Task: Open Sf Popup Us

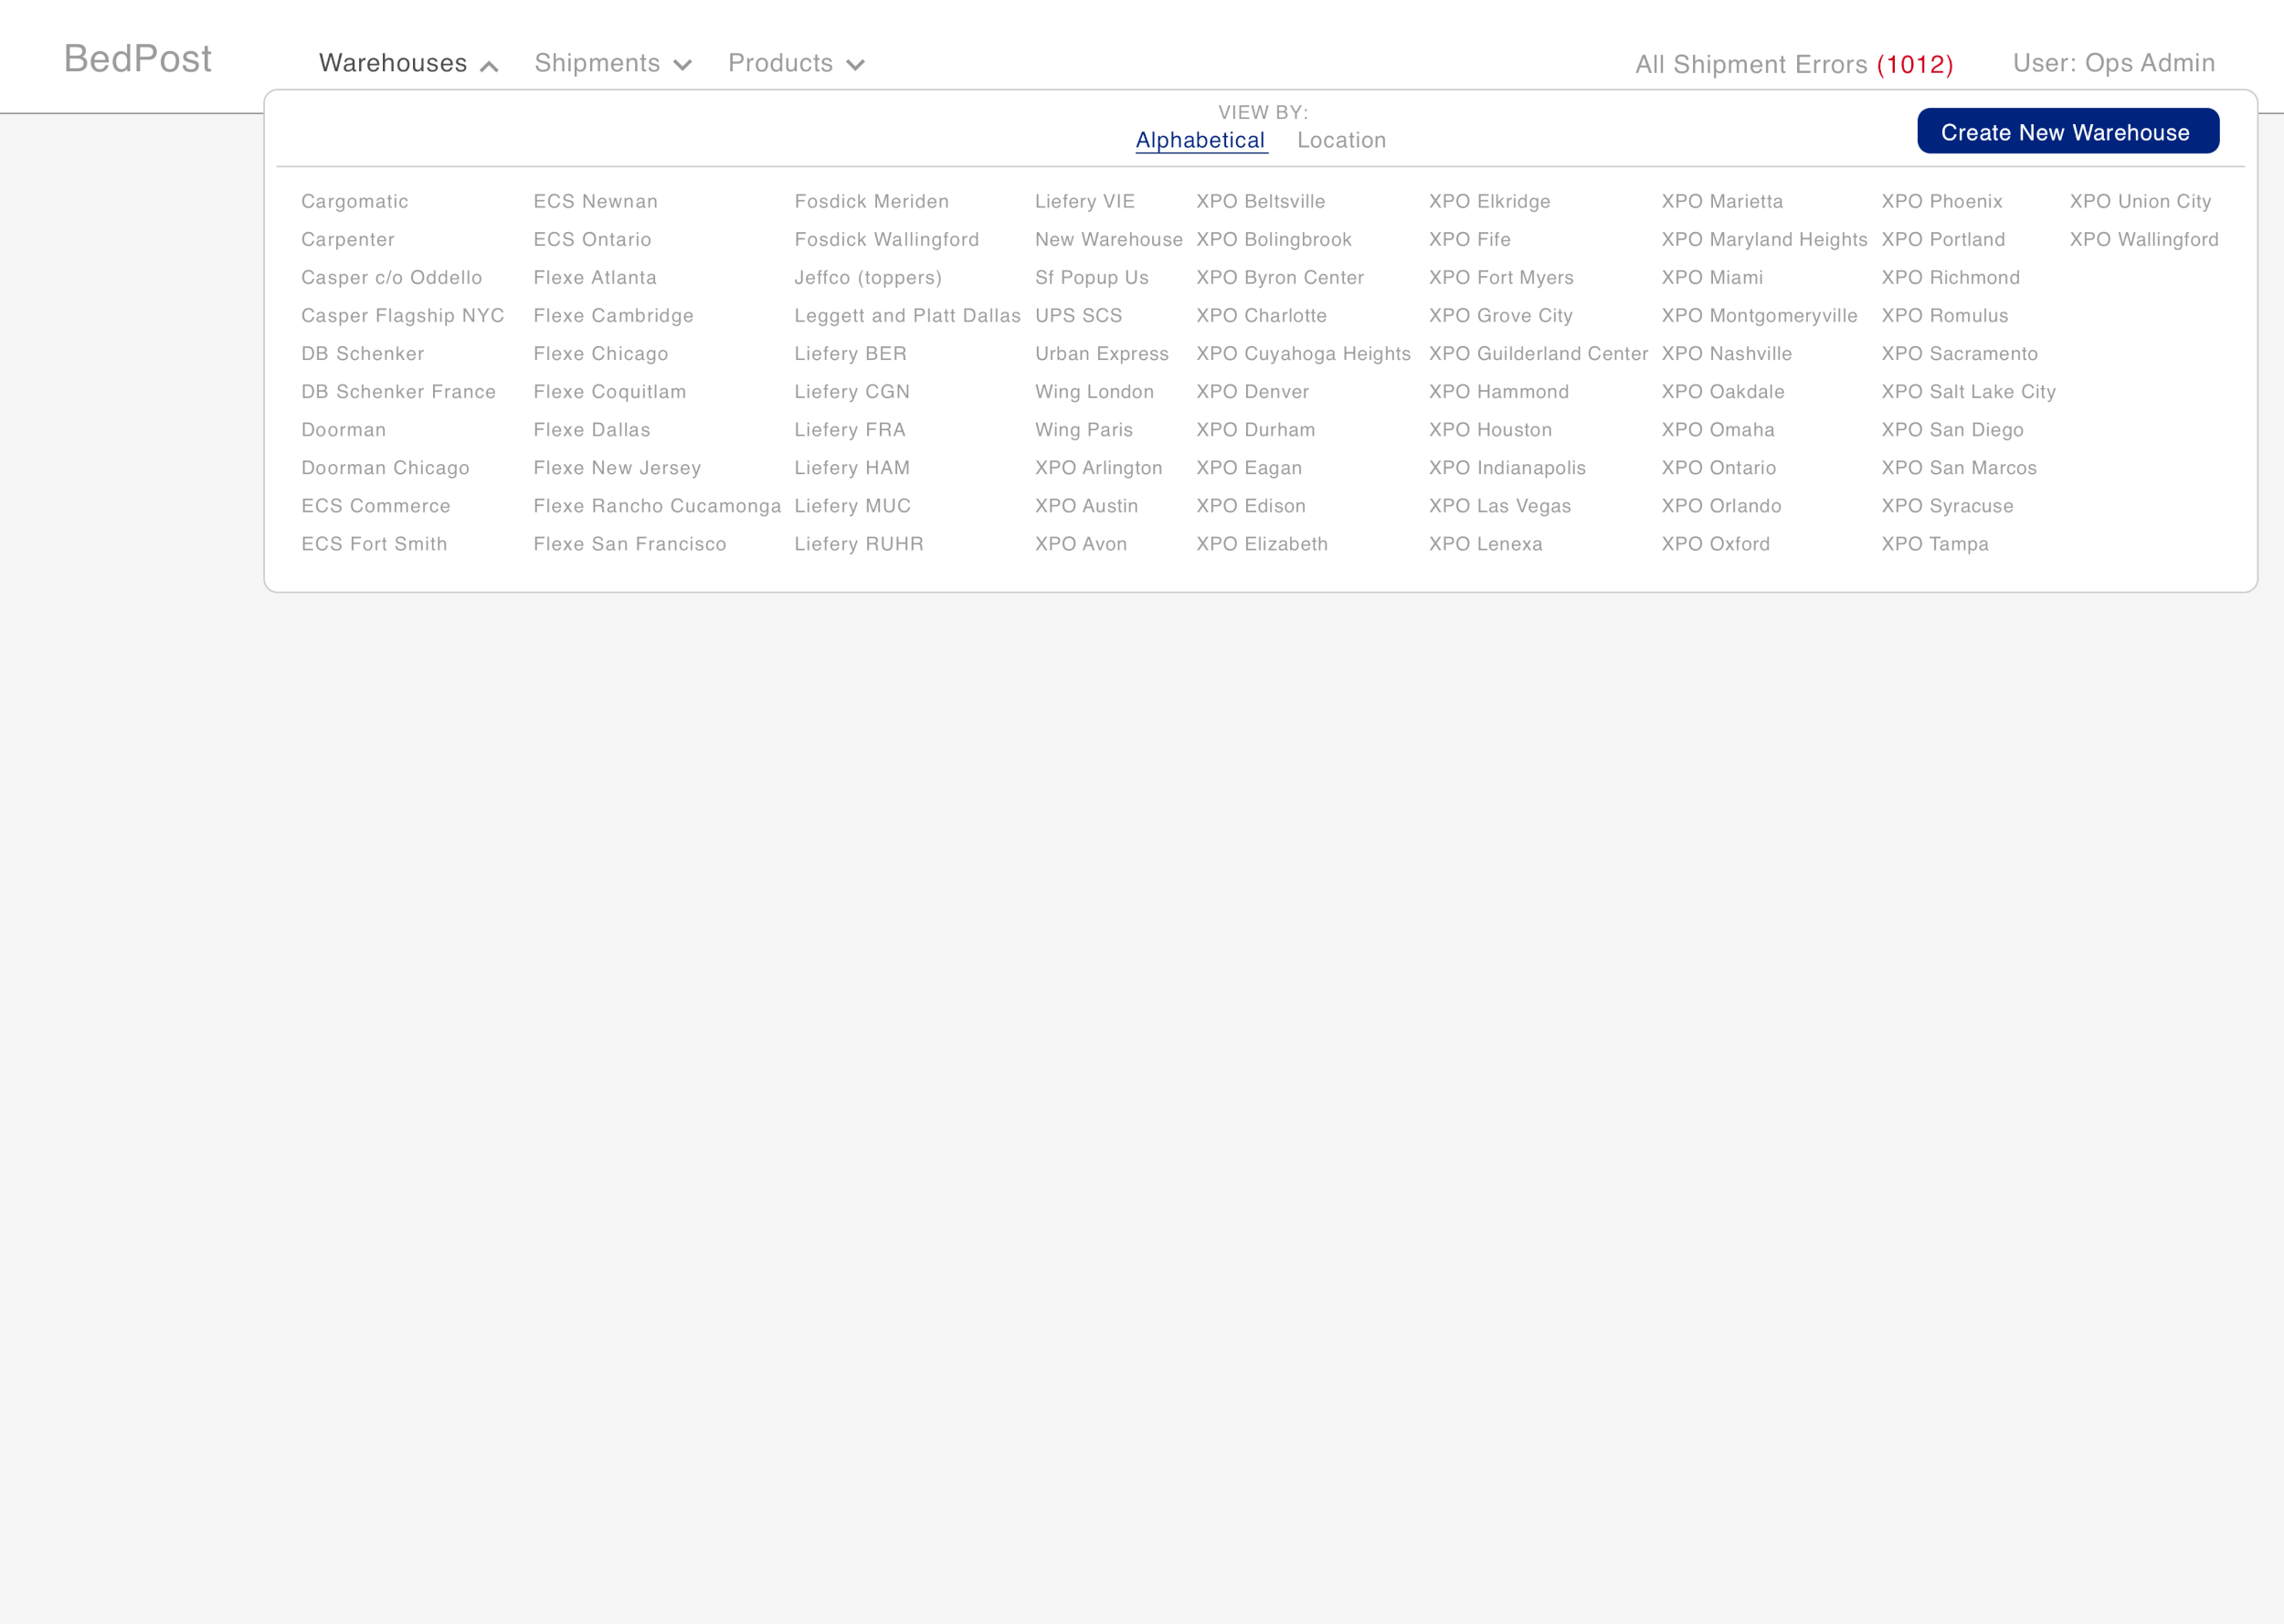Action: [x=1091, y=277]
